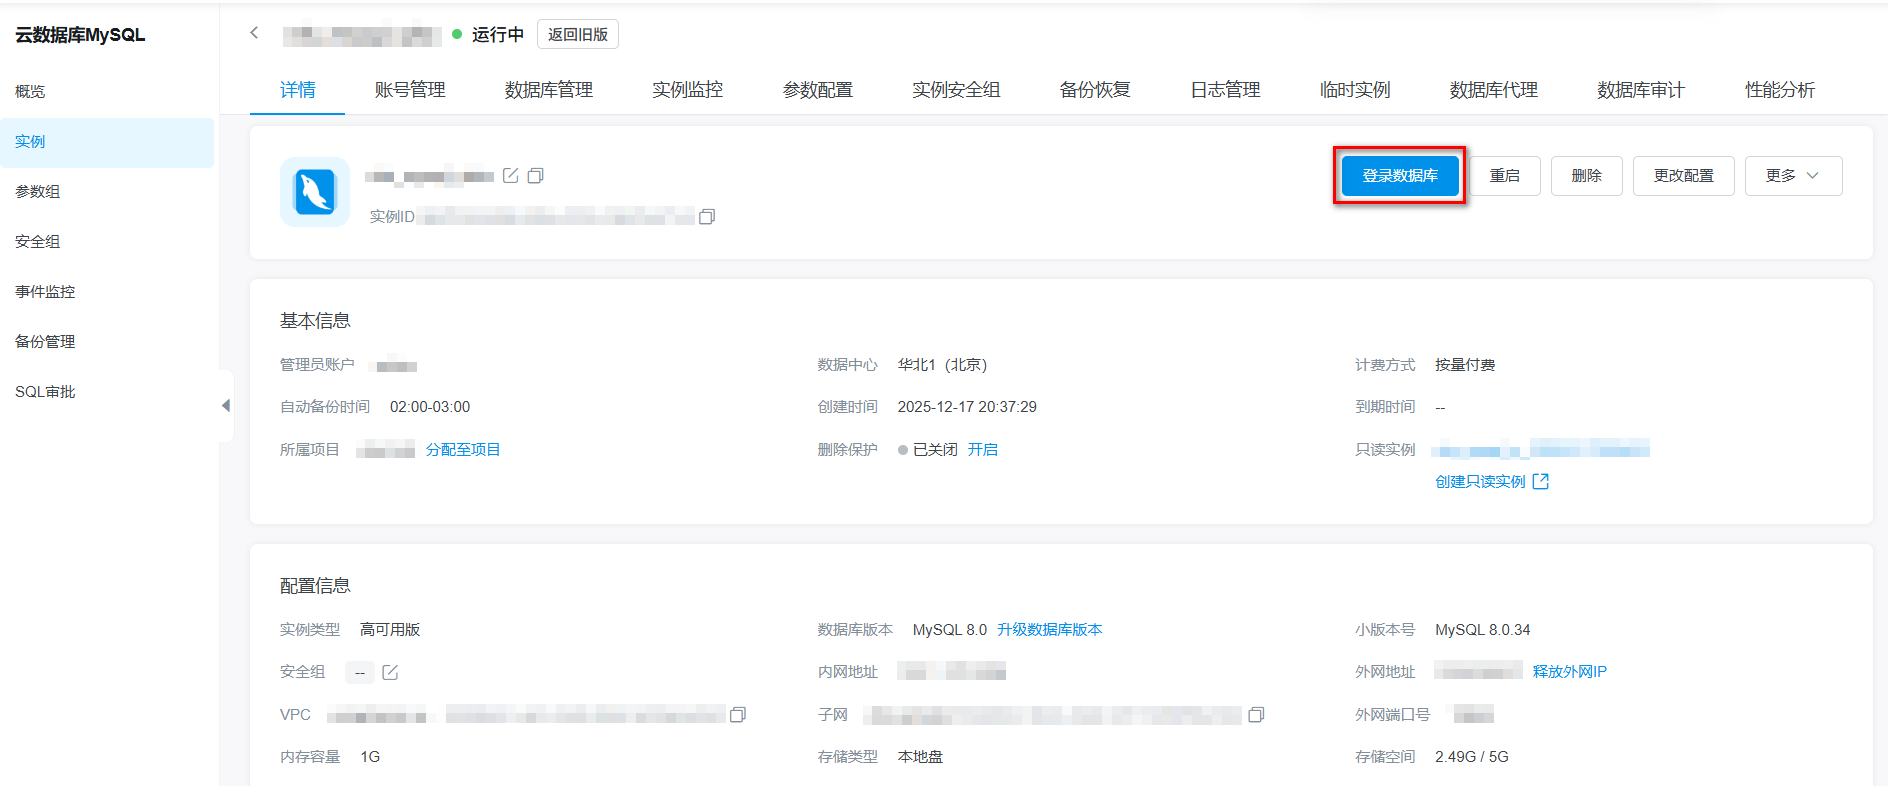Click the MySQL dolphin instance logo
The image size is (1888, 786).
(x=315, y=192)
